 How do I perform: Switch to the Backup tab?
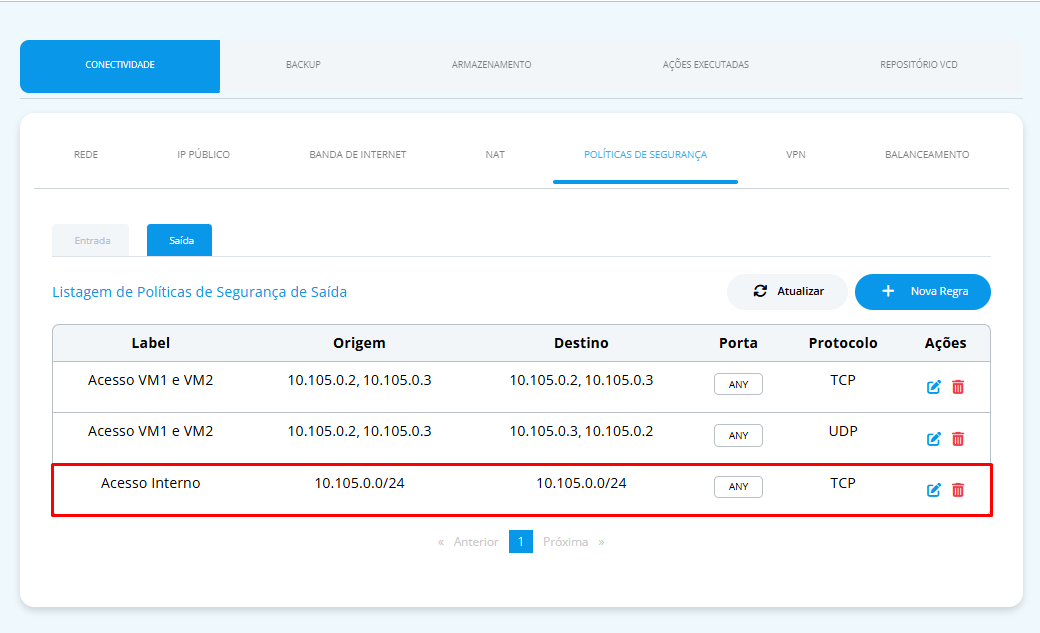pos(303,65)
